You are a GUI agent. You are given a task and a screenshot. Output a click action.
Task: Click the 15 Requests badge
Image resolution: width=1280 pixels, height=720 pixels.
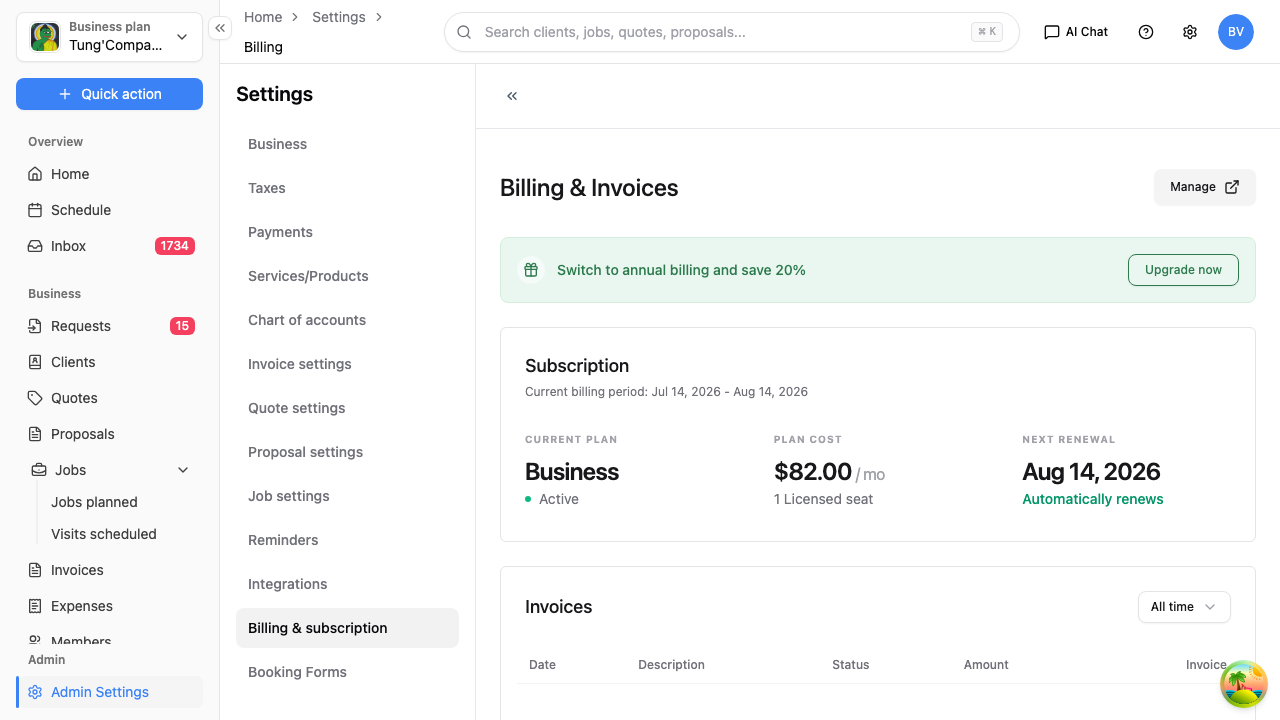182,326
